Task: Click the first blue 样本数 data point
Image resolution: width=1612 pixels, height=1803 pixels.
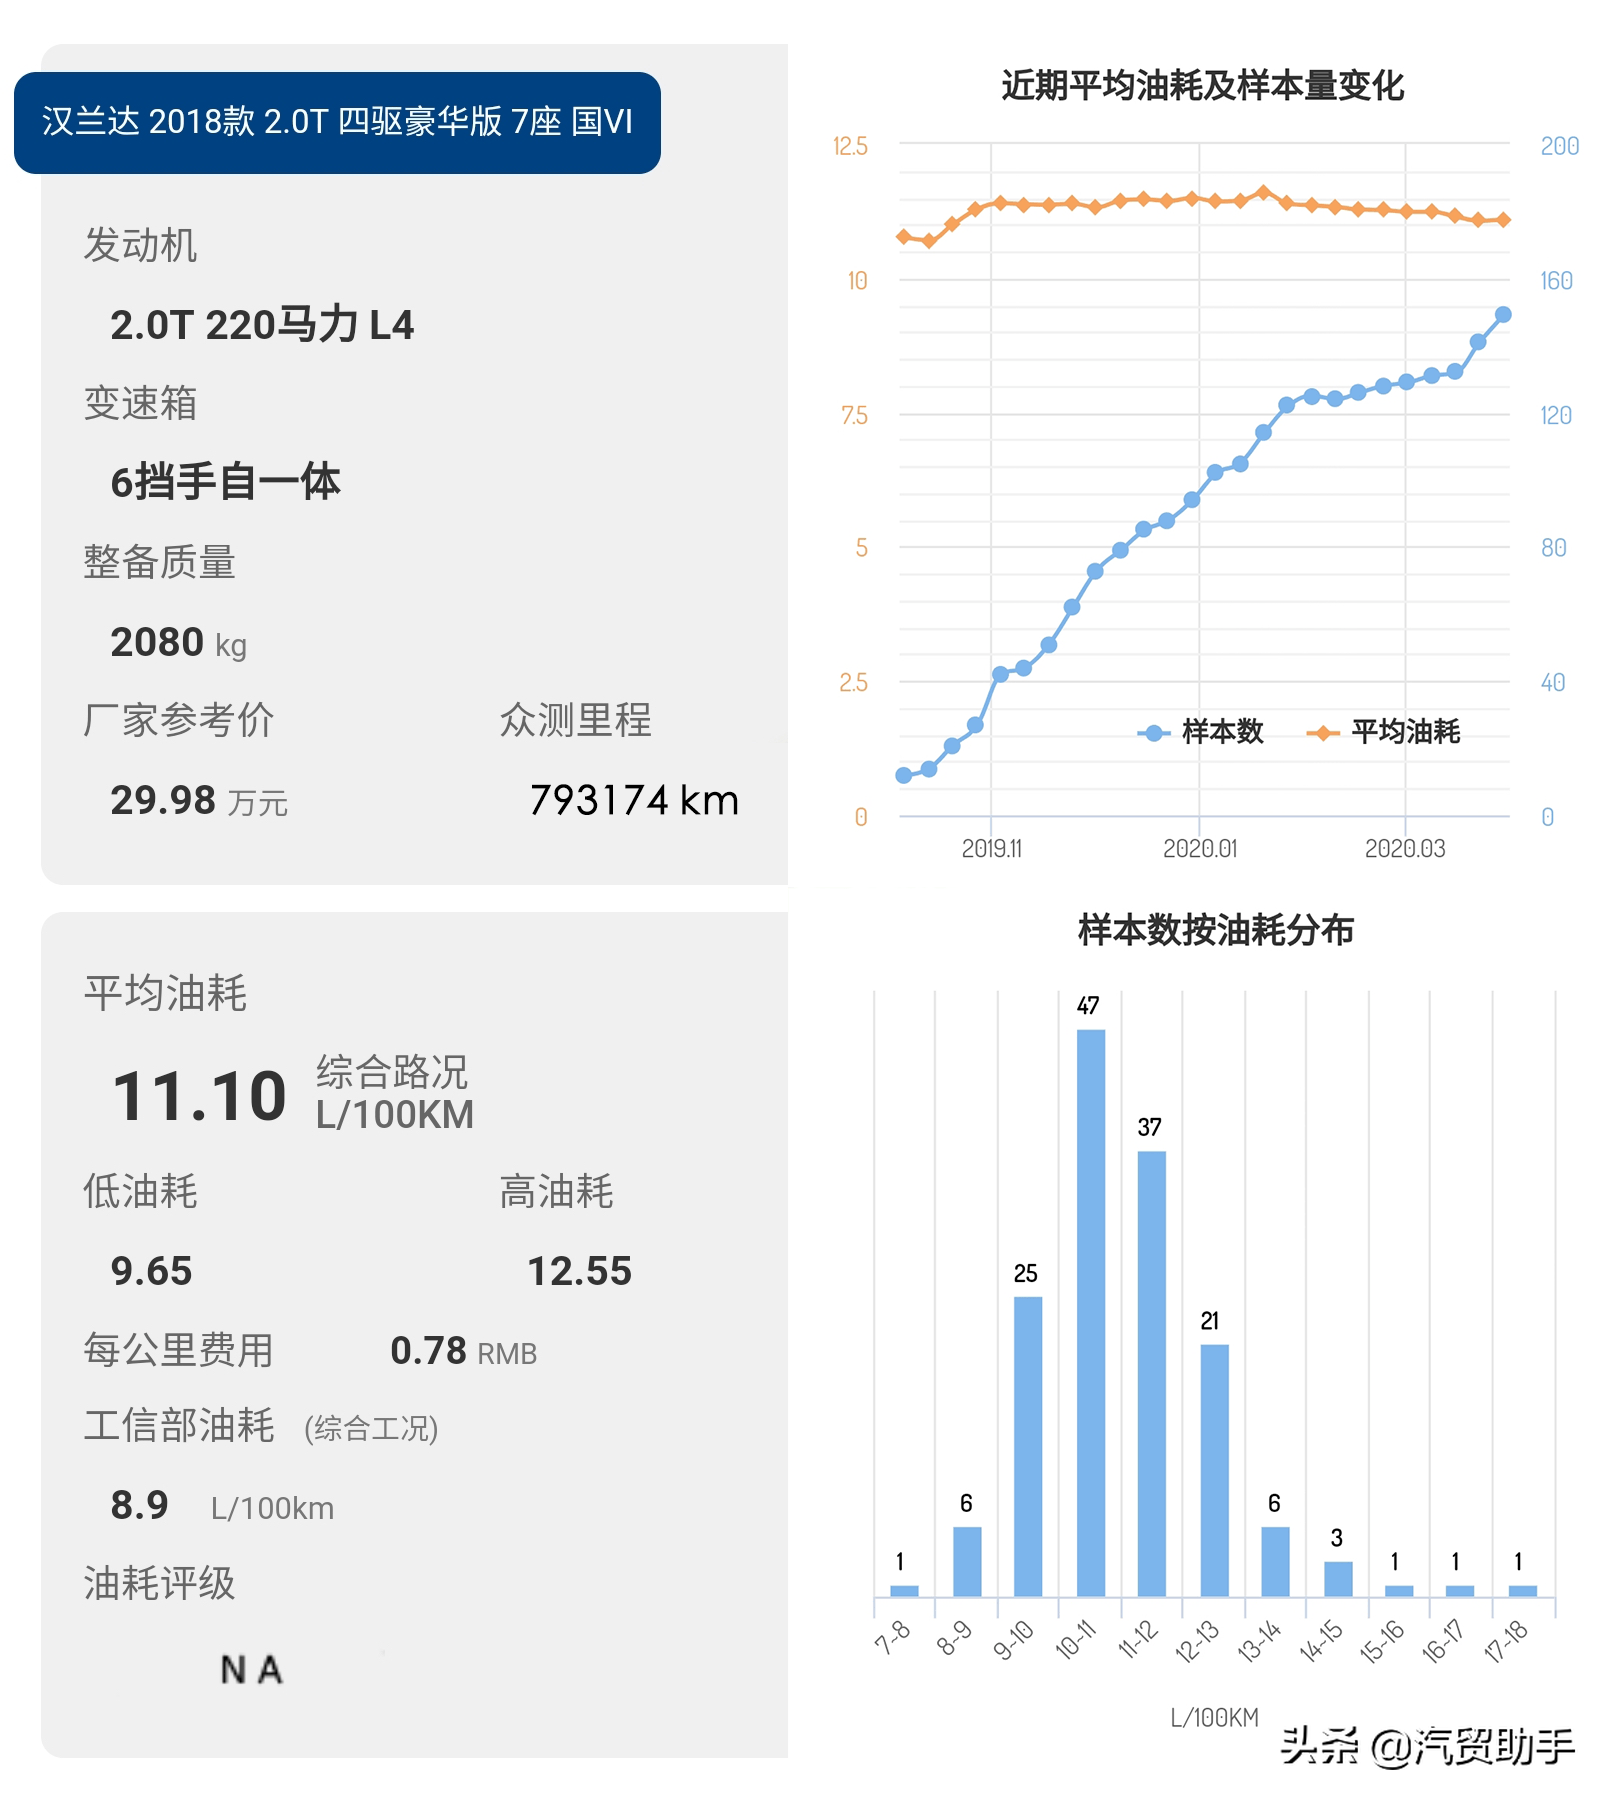Action: click(903, 775)
